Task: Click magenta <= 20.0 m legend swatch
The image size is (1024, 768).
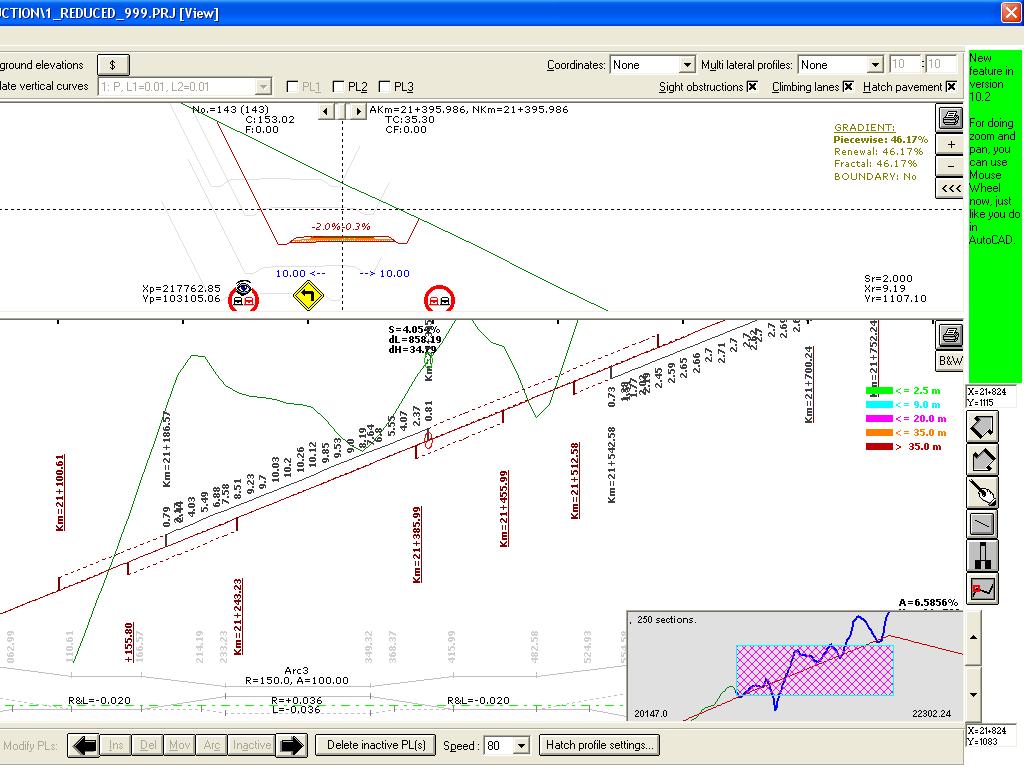Action: (x=879, y=419)
